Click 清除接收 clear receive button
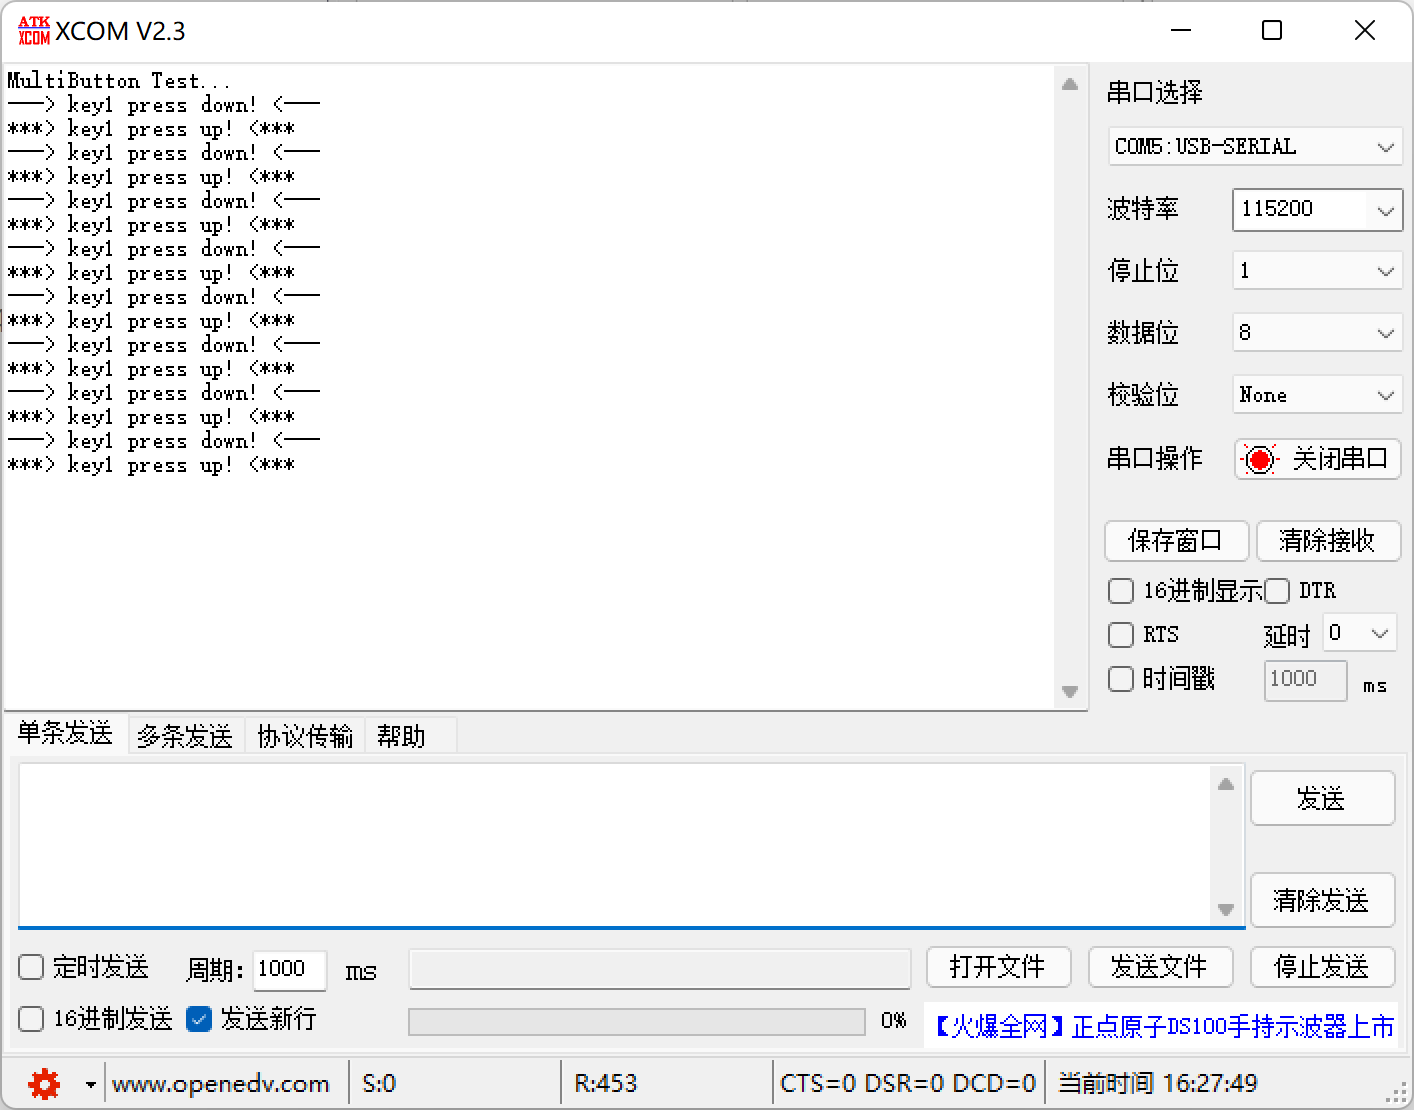Viewport: 1414px width, 1110px height. pyautogui.click(x=1328, y=541)
